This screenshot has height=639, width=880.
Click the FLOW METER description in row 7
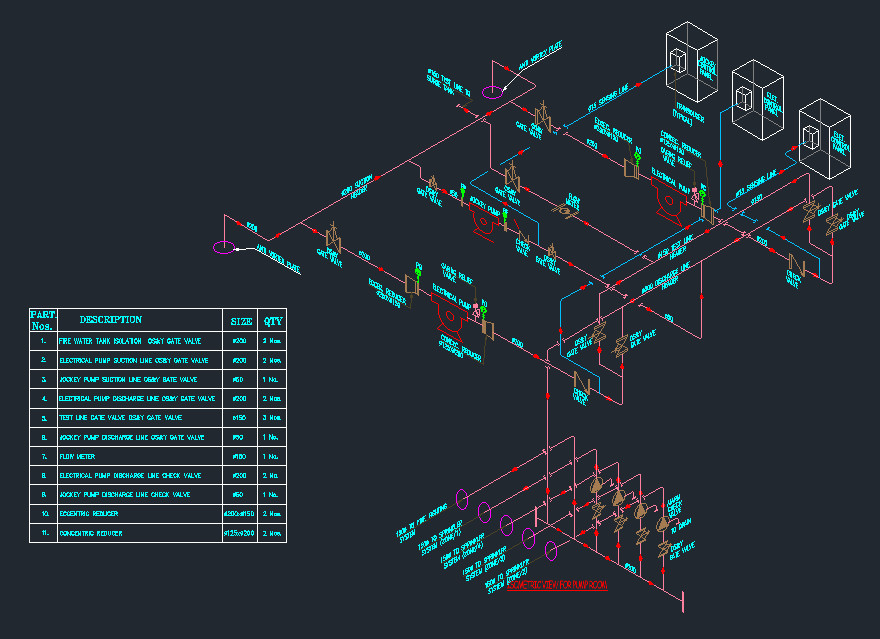point(77,457)
